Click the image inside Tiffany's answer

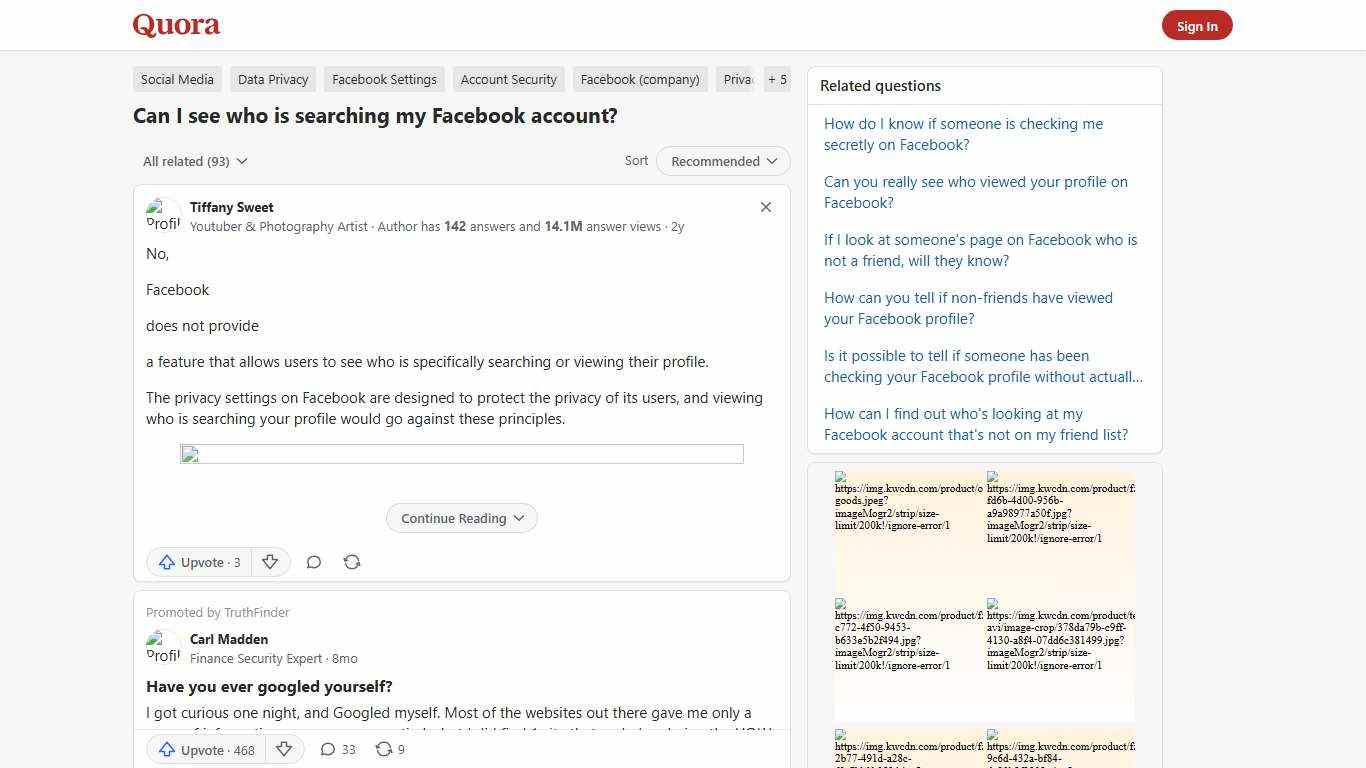coord(461,454)
